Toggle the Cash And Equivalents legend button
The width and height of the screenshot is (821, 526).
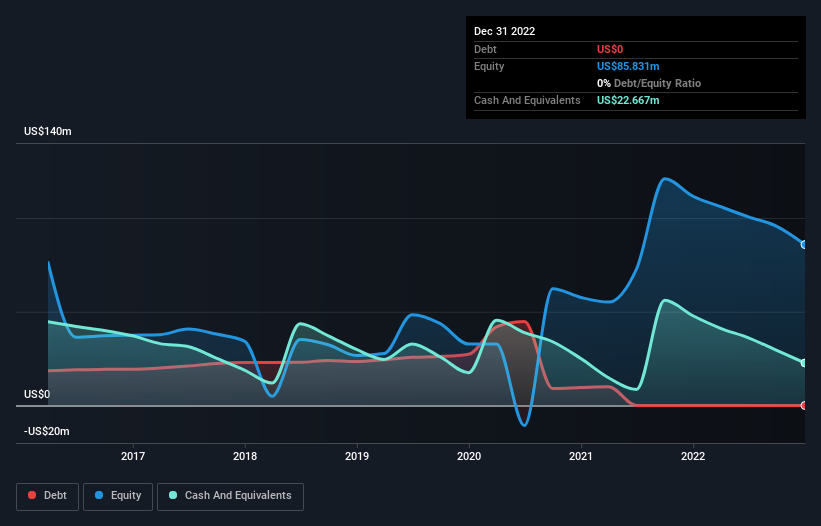pyautogui.click(x=230, y=496)
